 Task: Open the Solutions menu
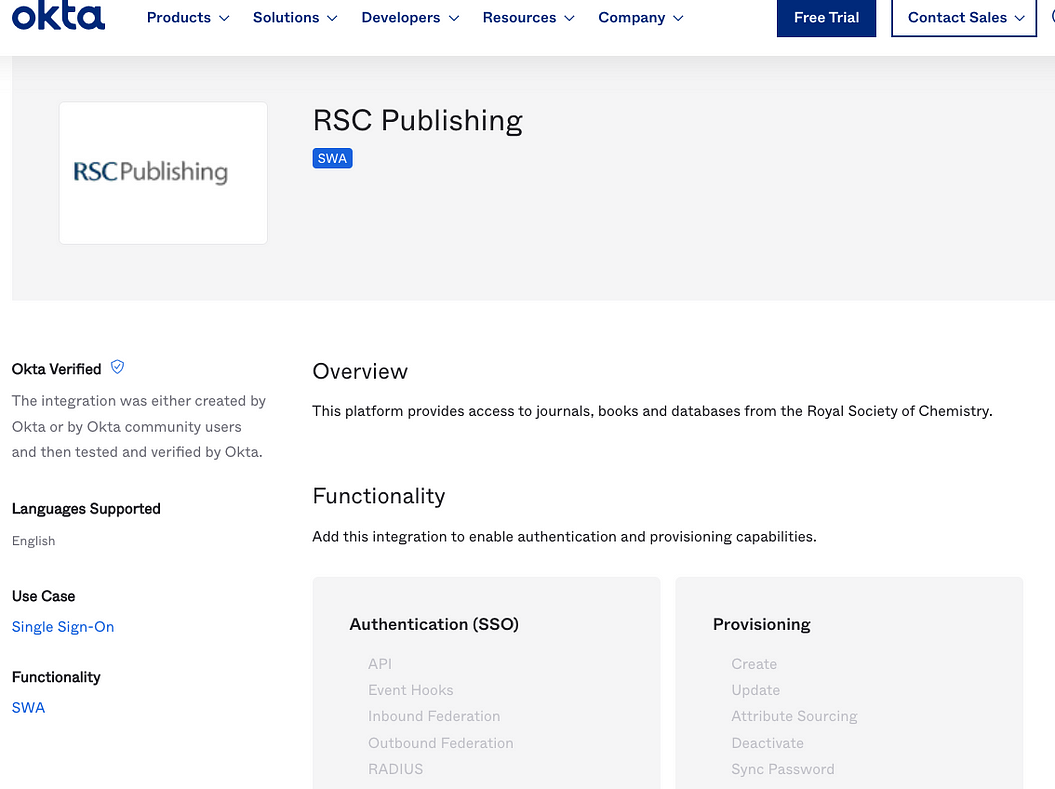click(x=295, y=17)
